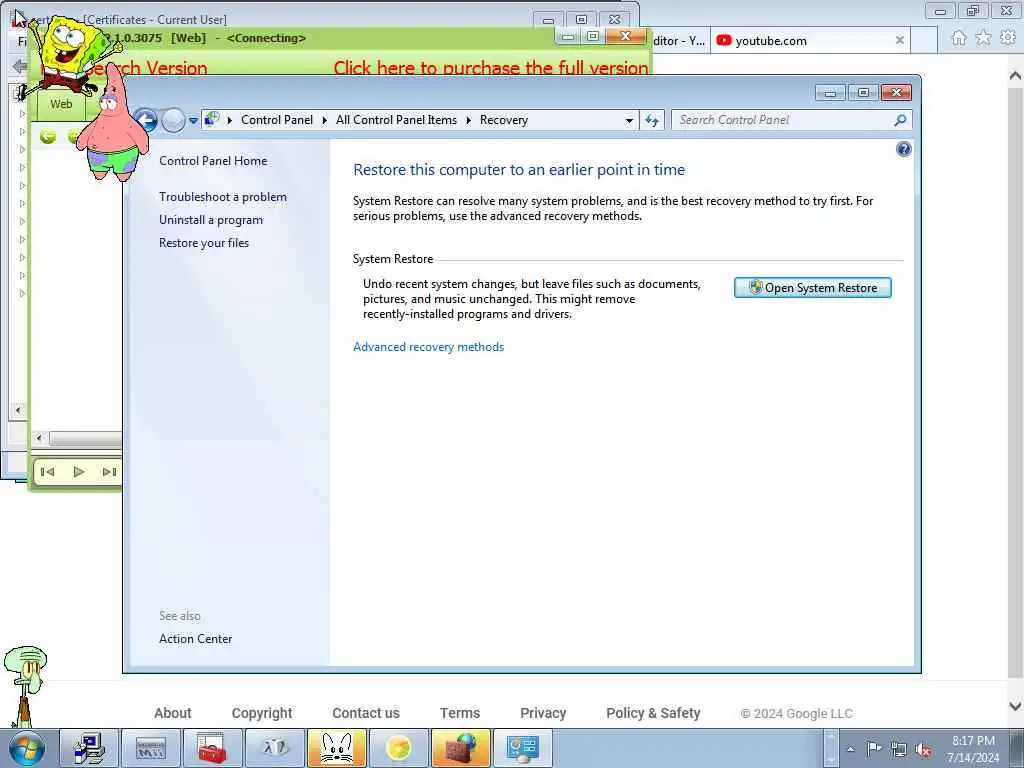1024x768 pixels.
Task: Open Action Center flag in tray
Action: (874, 749)
